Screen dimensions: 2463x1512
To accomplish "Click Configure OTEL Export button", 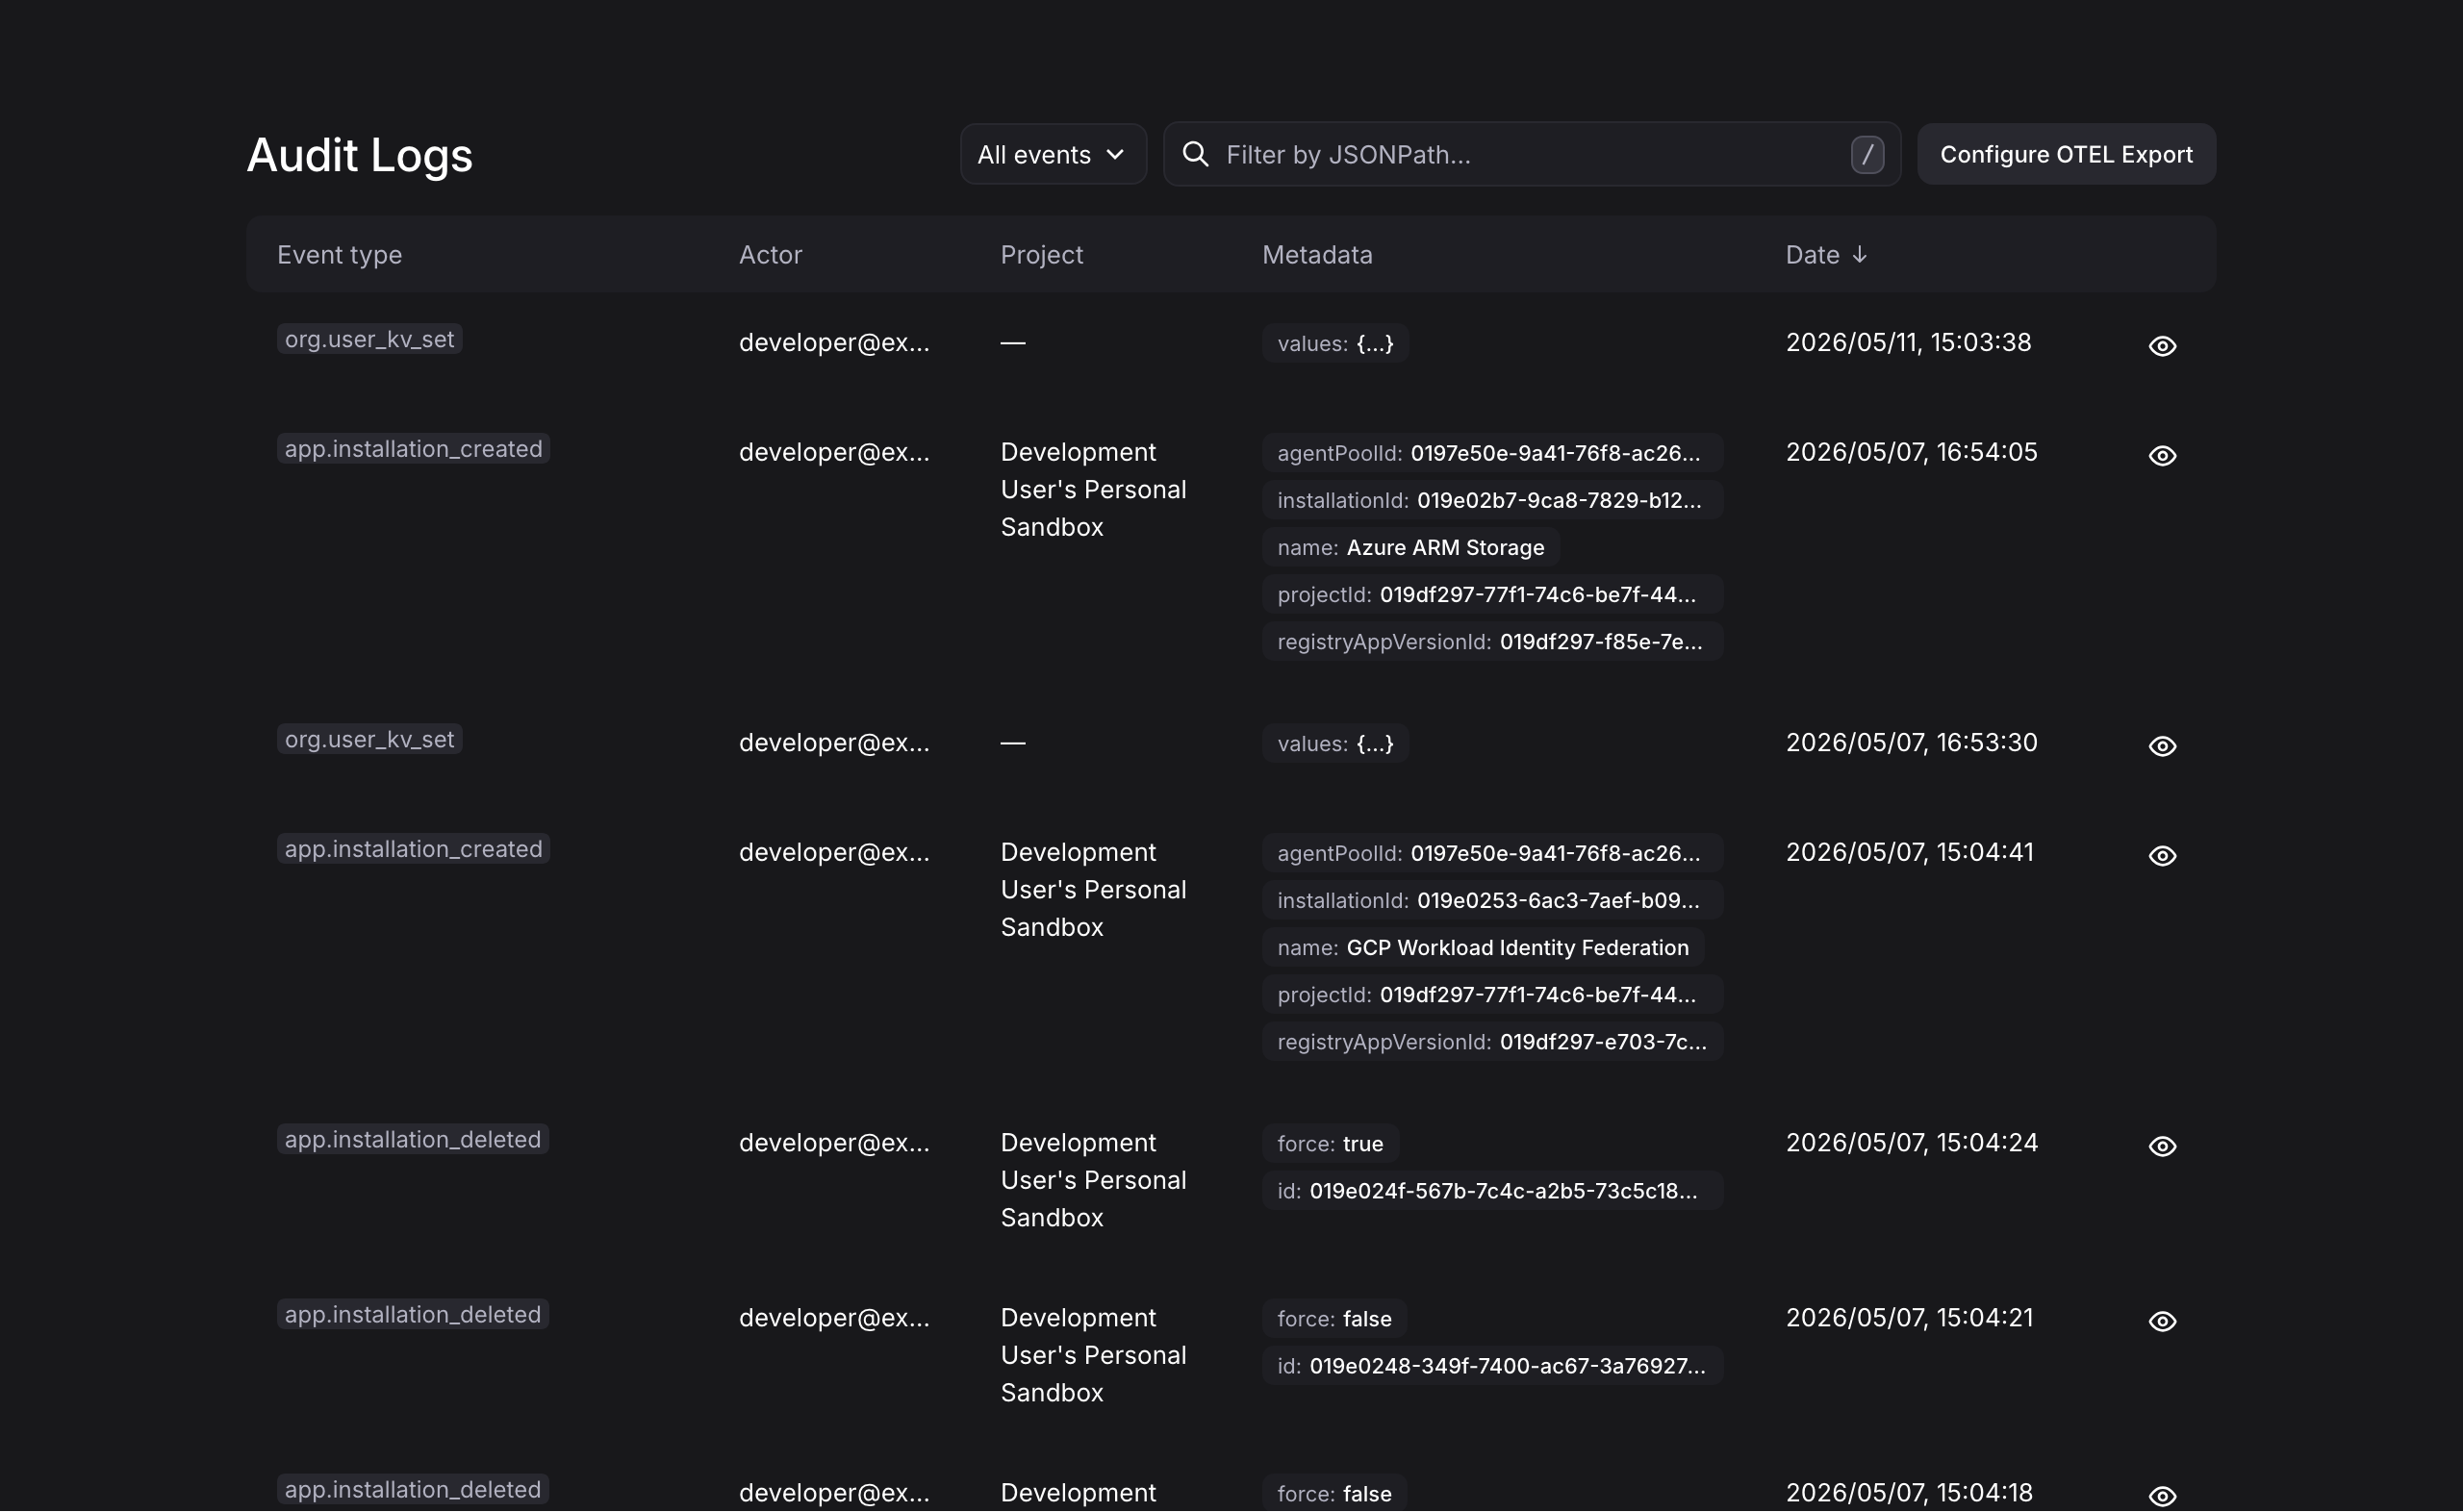I will (x=2066, y=154).
